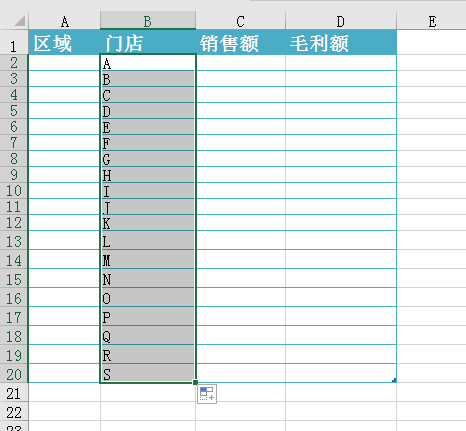Select row 21 header
Image resolution: width=466 pixels, height=431 pixels.
click(14, 392)
